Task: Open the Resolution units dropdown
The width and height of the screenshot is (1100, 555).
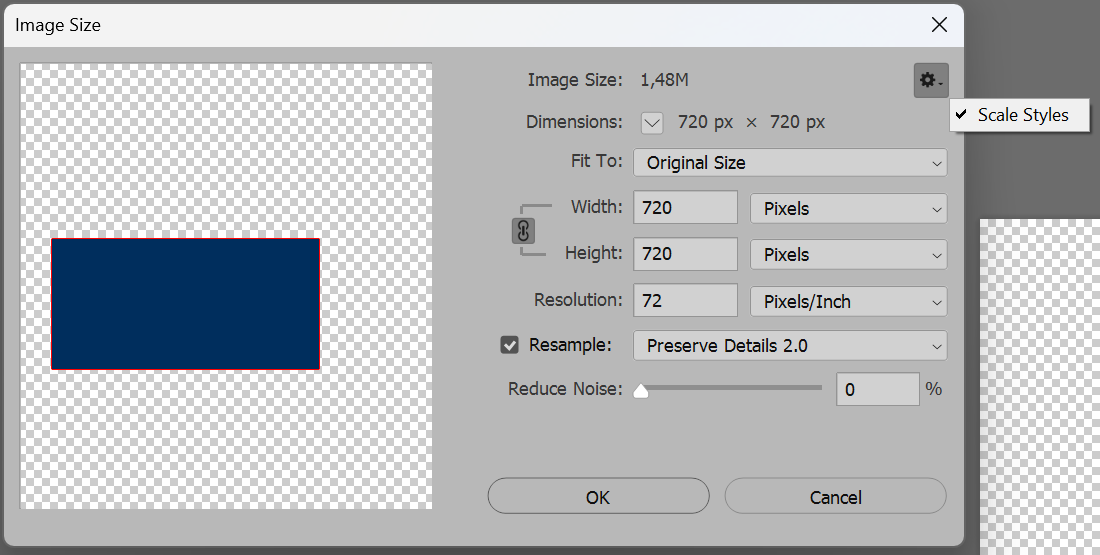Action: tap(848, 301)
